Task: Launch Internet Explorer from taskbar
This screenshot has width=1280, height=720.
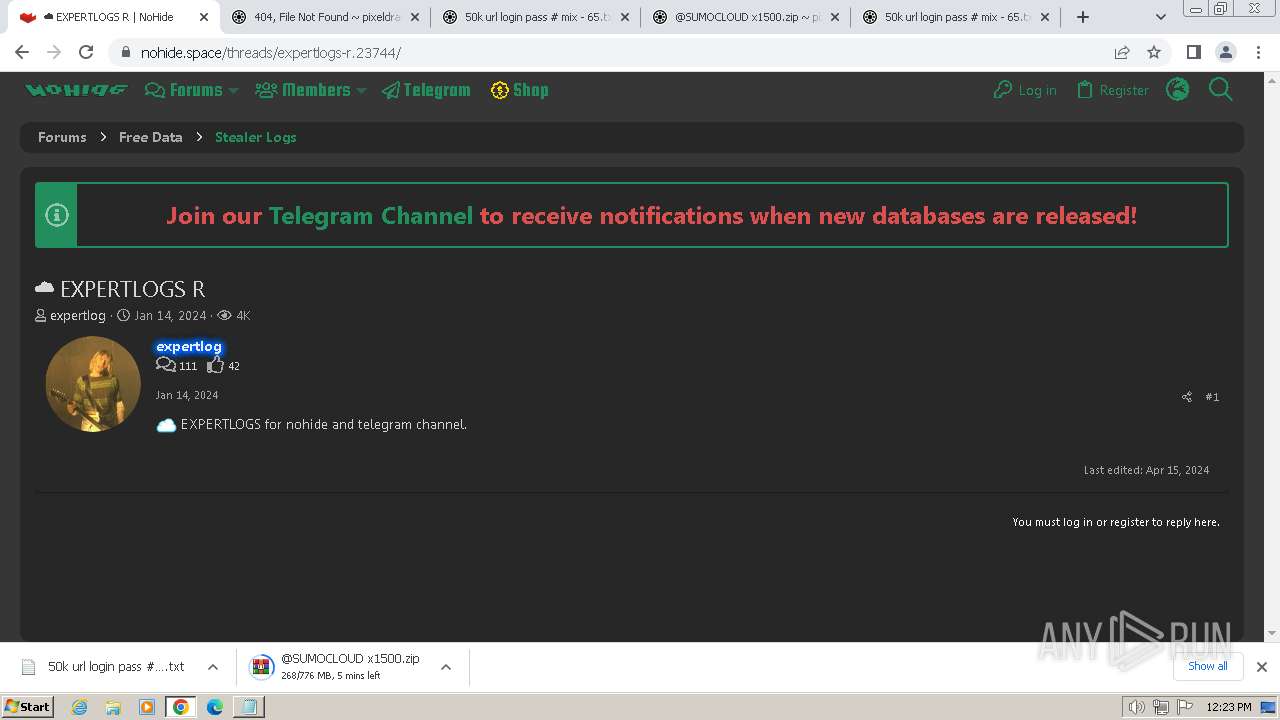Action: (80, 707)
